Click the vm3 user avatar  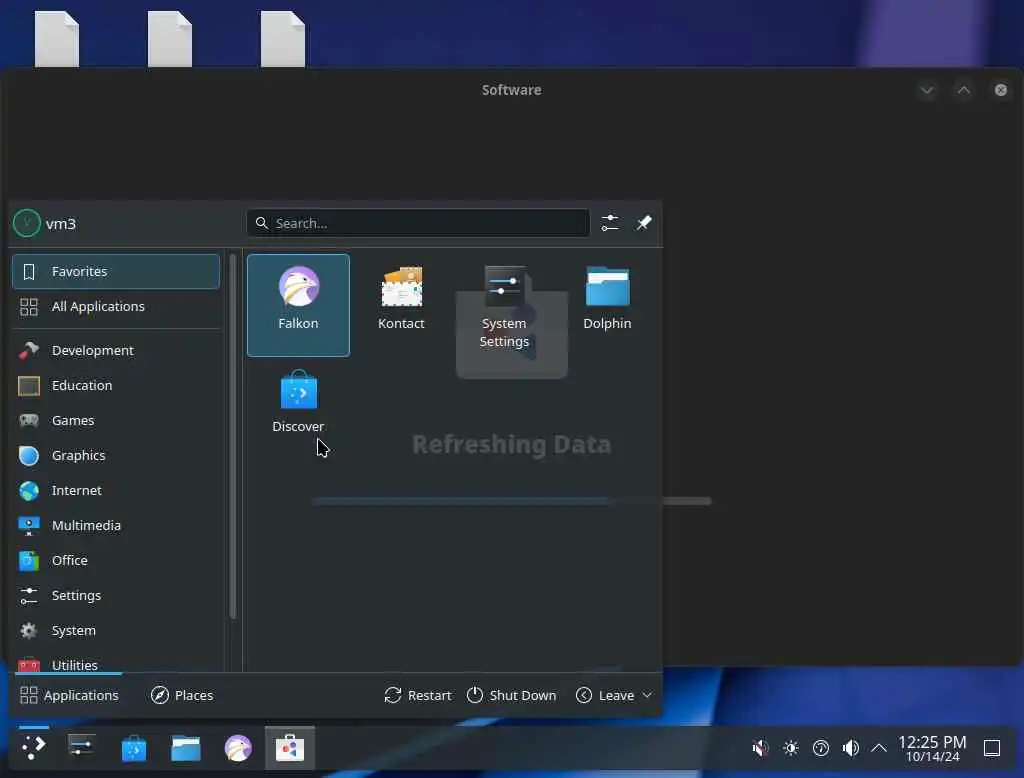pyautogui.click(x=27, y=223)
